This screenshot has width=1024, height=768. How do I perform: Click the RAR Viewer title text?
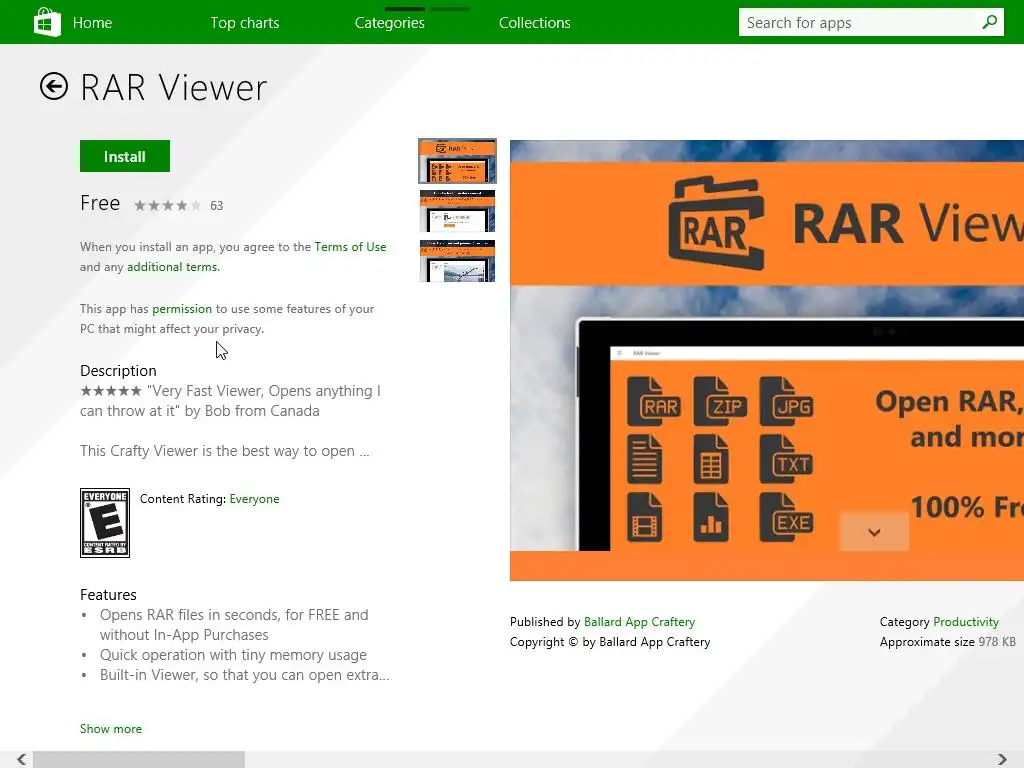(174, 88)
